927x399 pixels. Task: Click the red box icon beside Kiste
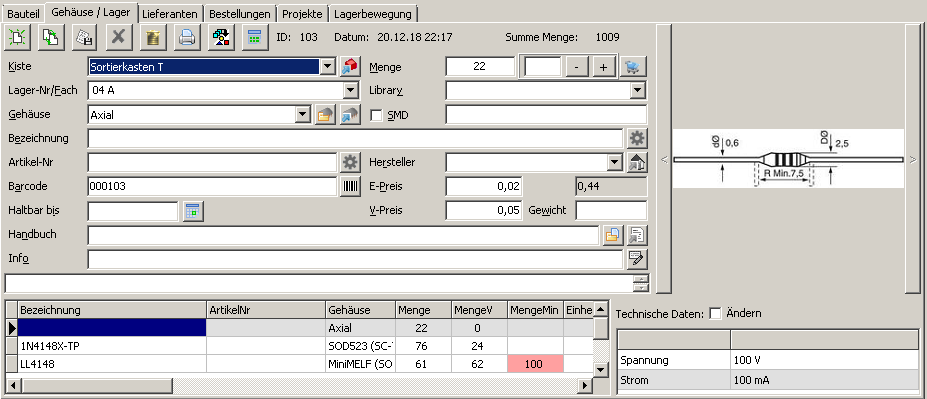tap(349, 67)
